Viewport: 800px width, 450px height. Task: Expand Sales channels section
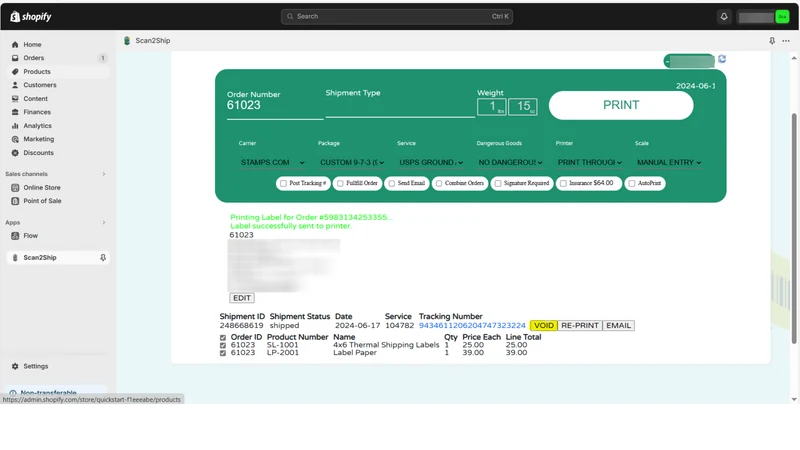104,174
